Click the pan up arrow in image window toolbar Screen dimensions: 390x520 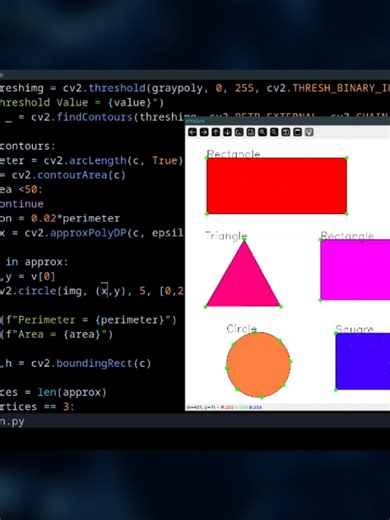click(216, 132)
